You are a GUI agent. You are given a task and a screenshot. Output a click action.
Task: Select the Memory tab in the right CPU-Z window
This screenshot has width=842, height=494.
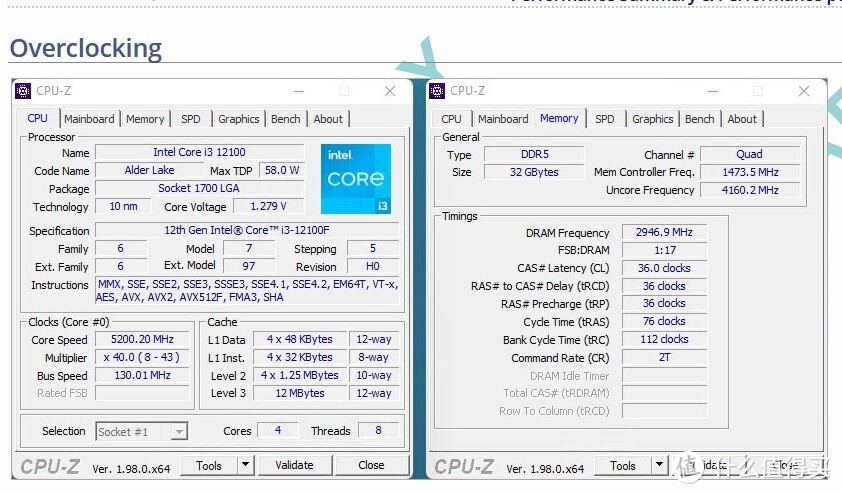pos(559,118)
